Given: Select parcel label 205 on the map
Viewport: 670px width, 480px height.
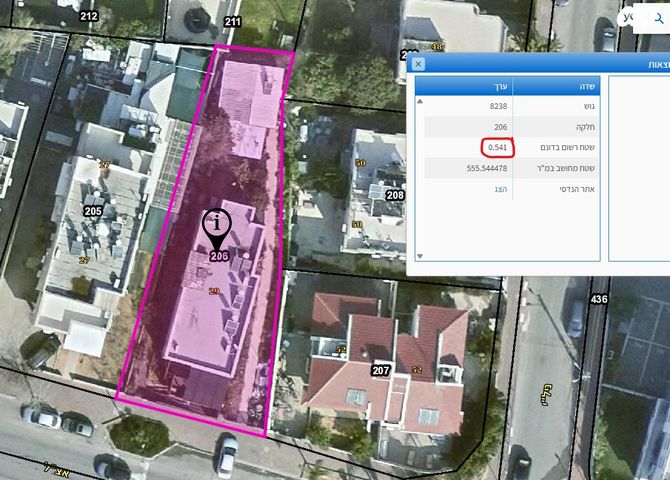Looking at the screenshot, I should click(93, 211).
